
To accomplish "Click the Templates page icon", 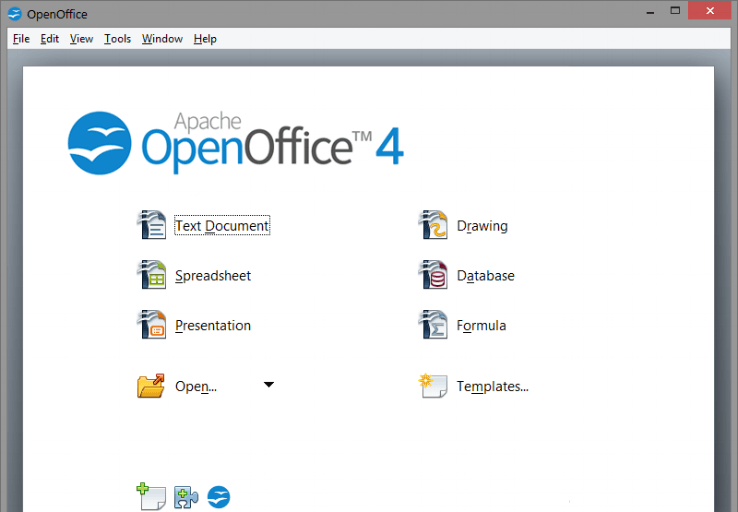I will pos(433,386).
